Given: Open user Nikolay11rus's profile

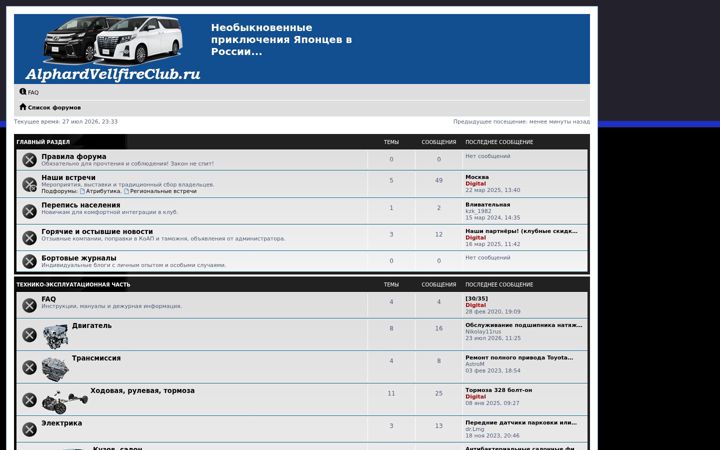Looking at the screenshot, I should (x=484, y=332).
